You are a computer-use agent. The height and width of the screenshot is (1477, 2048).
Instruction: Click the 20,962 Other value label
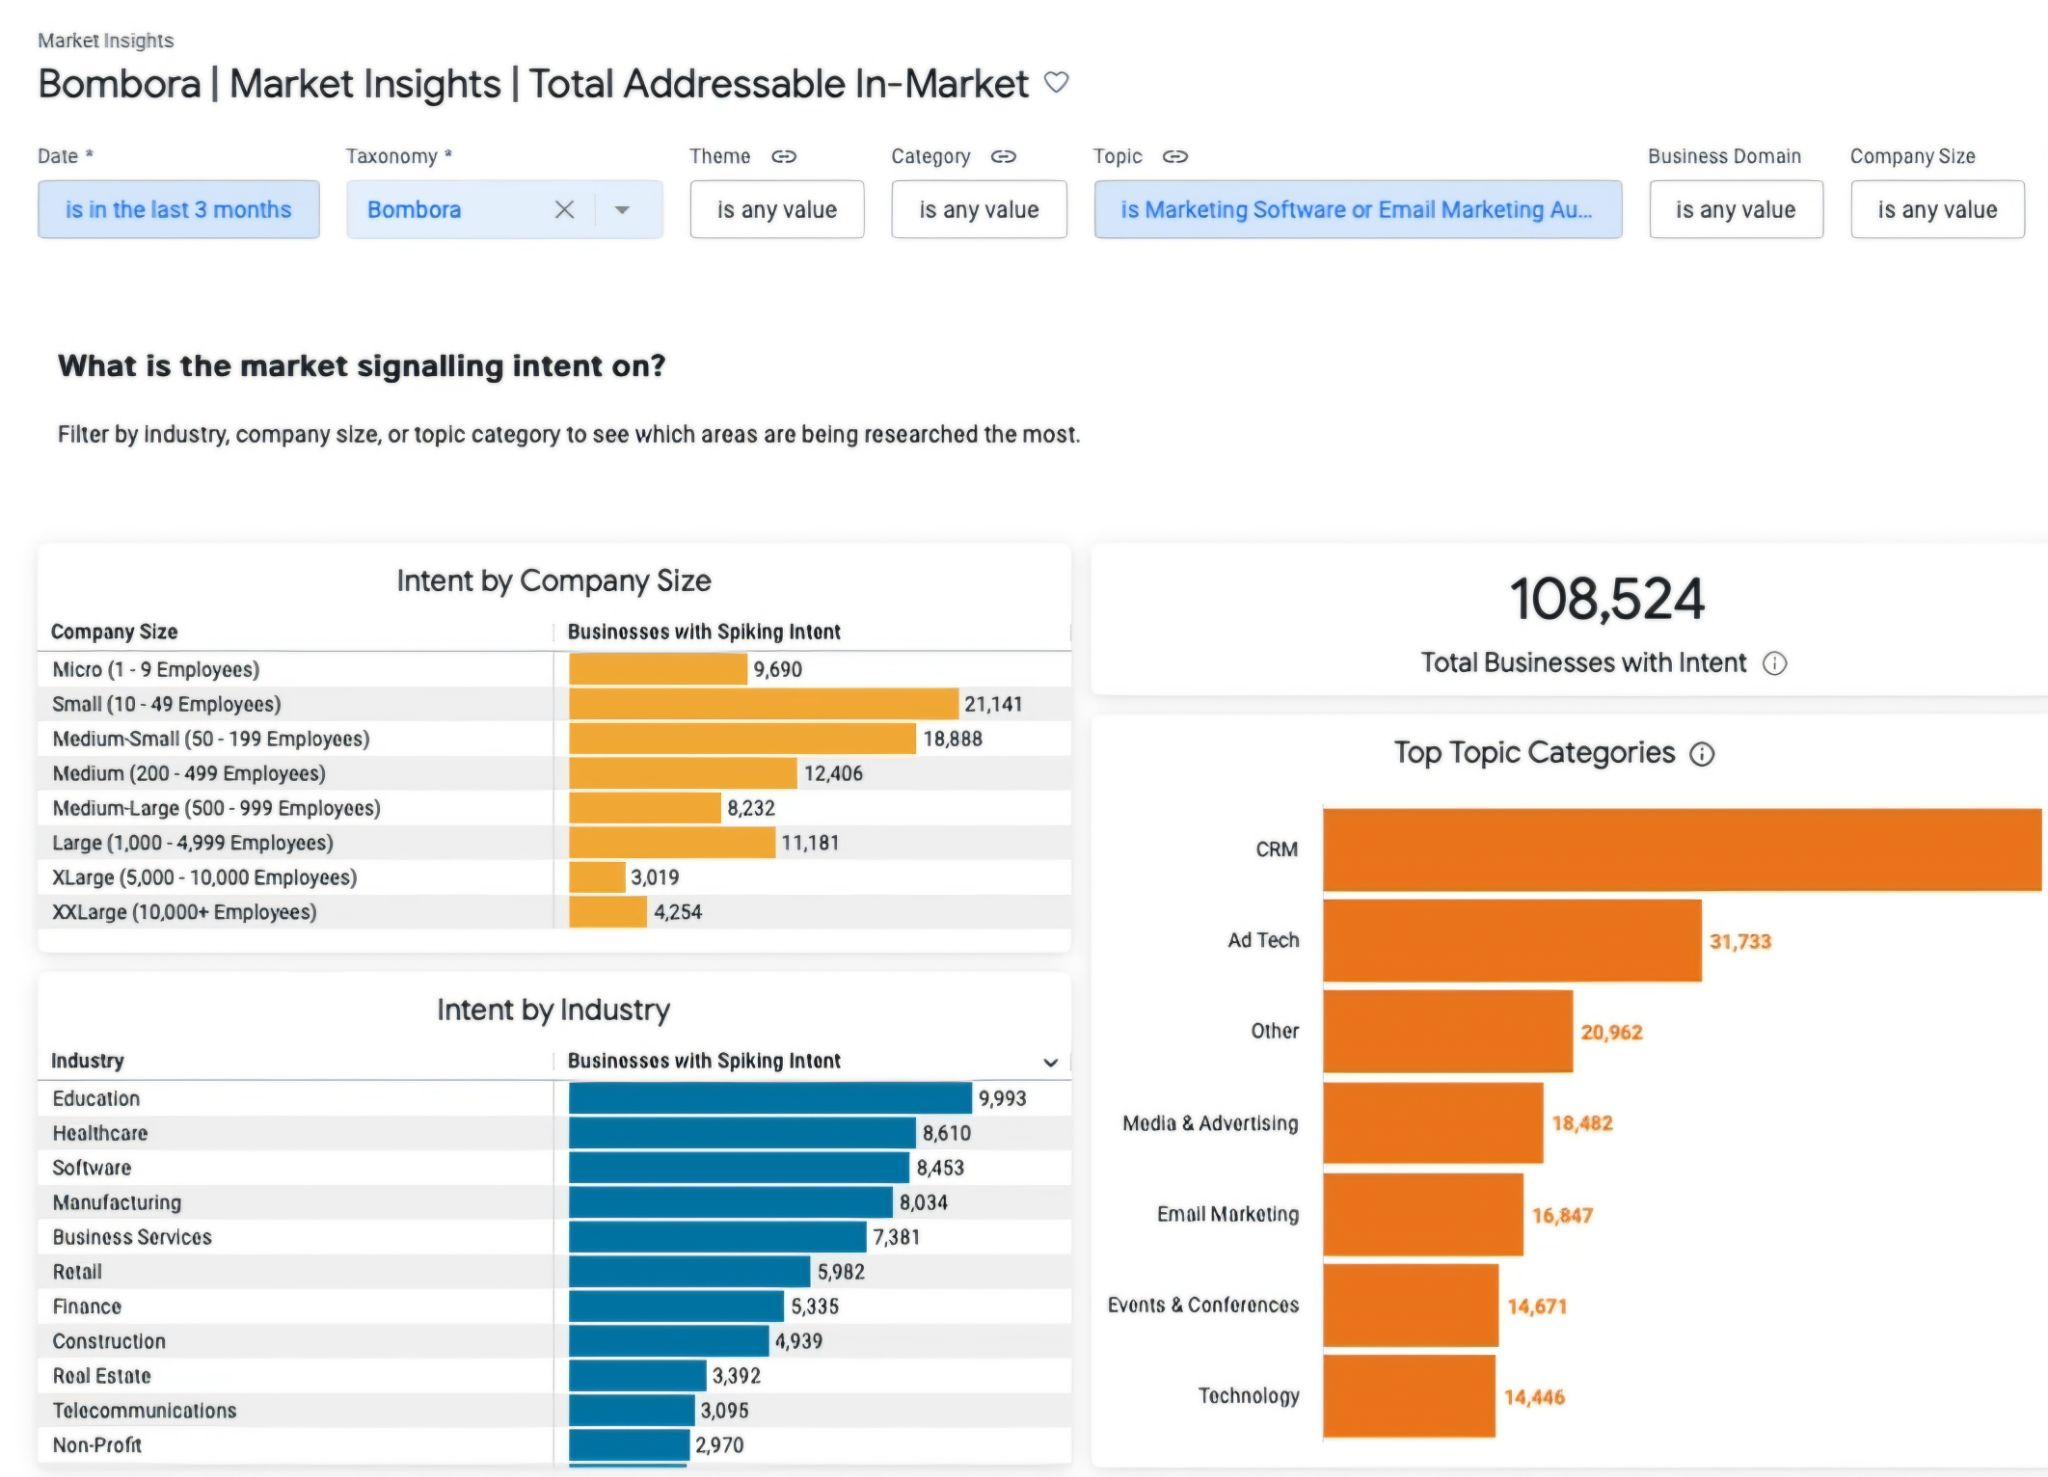[x=1611, y=1032]
